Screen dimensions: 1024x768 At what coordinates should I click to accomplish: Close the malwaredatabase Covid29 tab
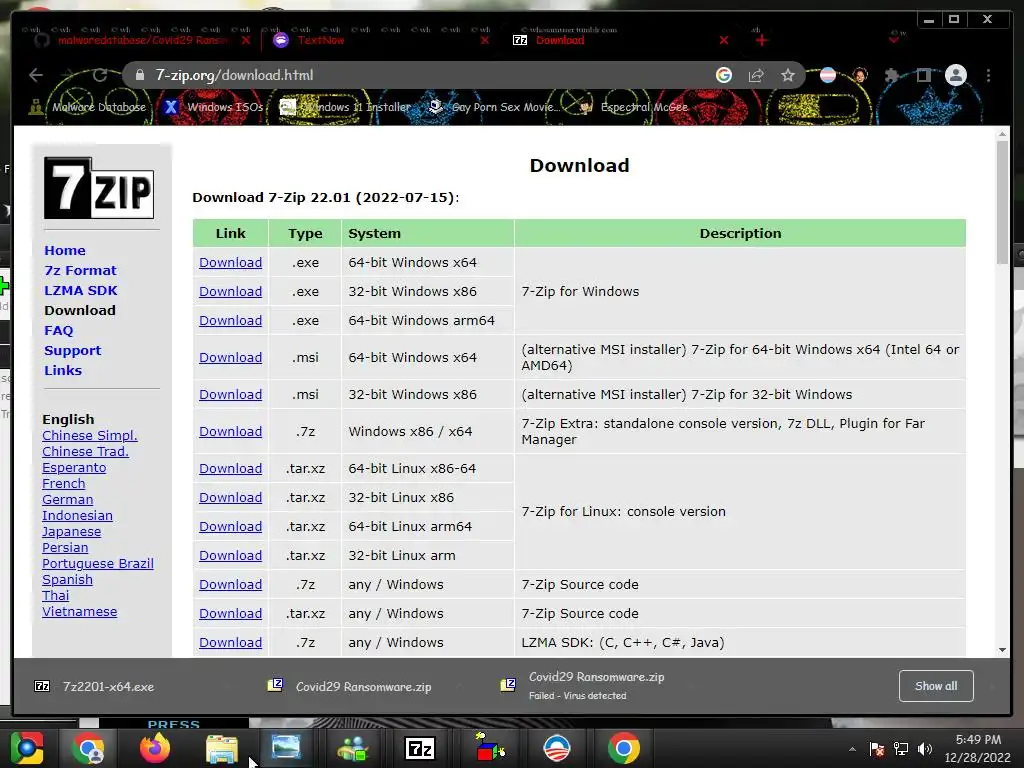tap(246, 40)
